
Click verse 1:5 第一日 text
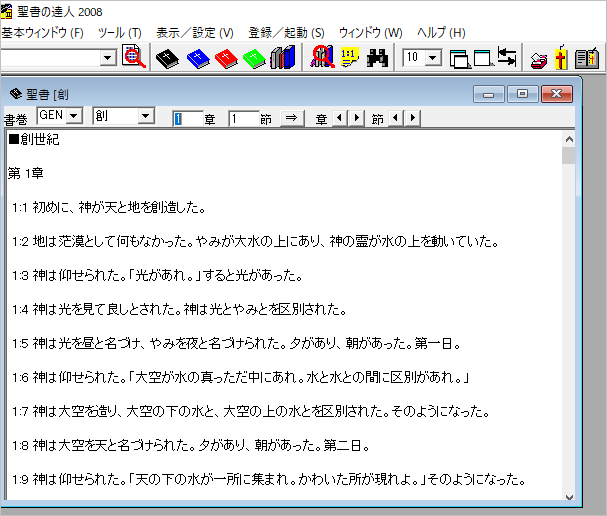(236, 343)
